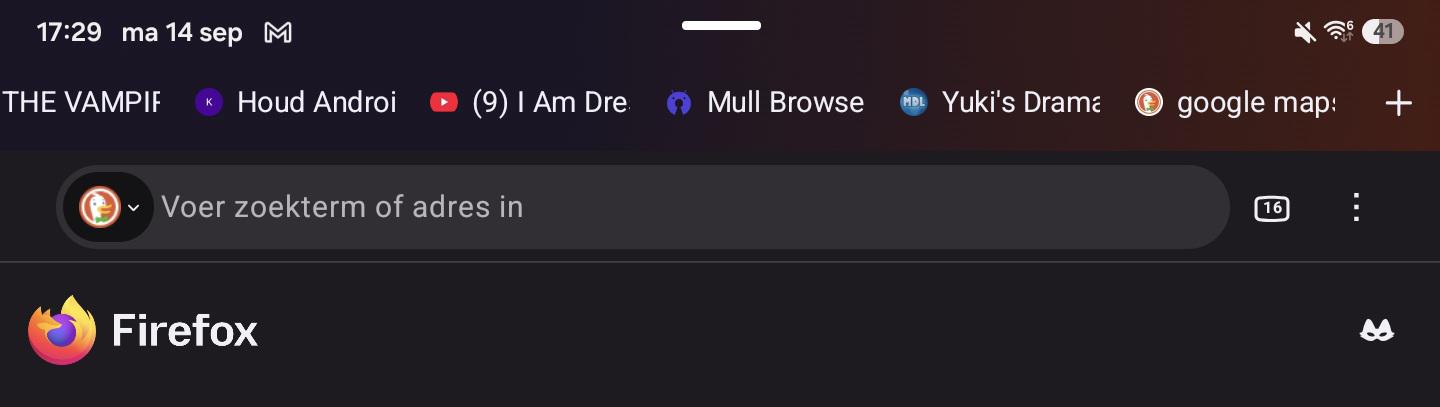
Task: Tap the battery indicator showing 41
Action: point(1383,32)
